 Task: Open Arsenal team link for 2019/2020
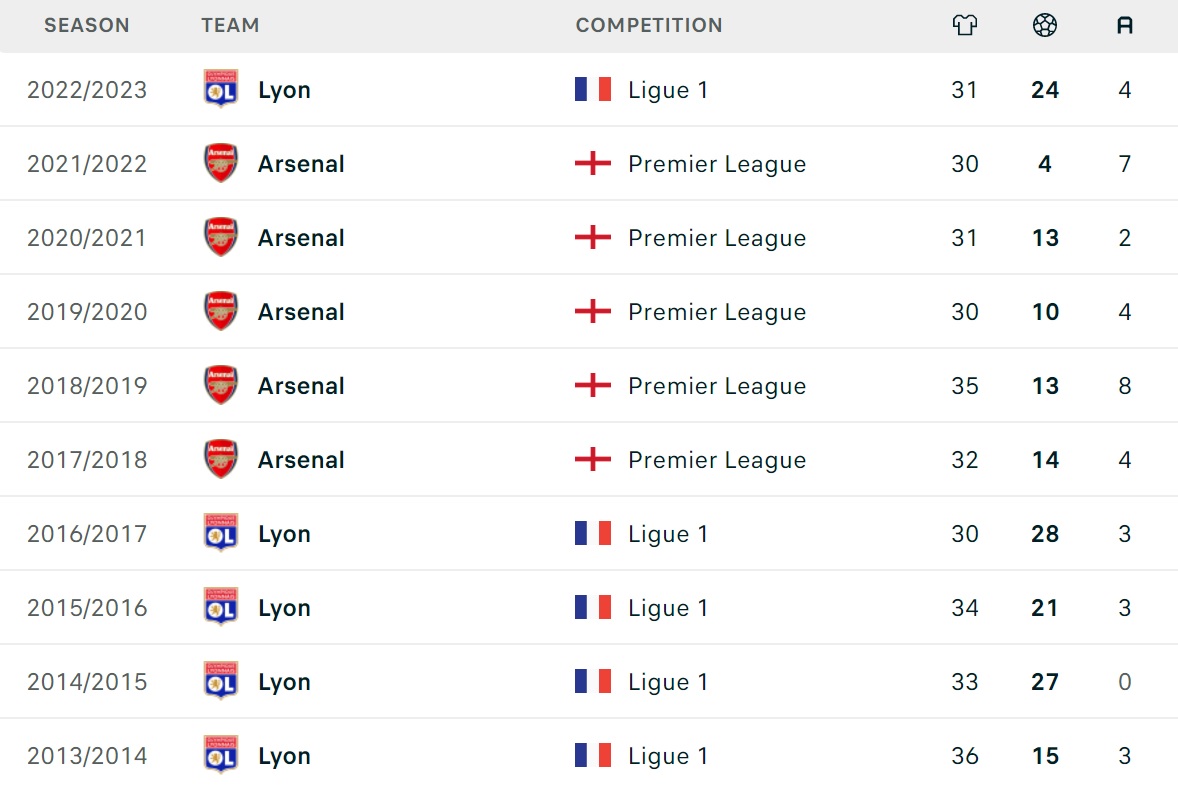pyautogui.click(x=301, y=312)
